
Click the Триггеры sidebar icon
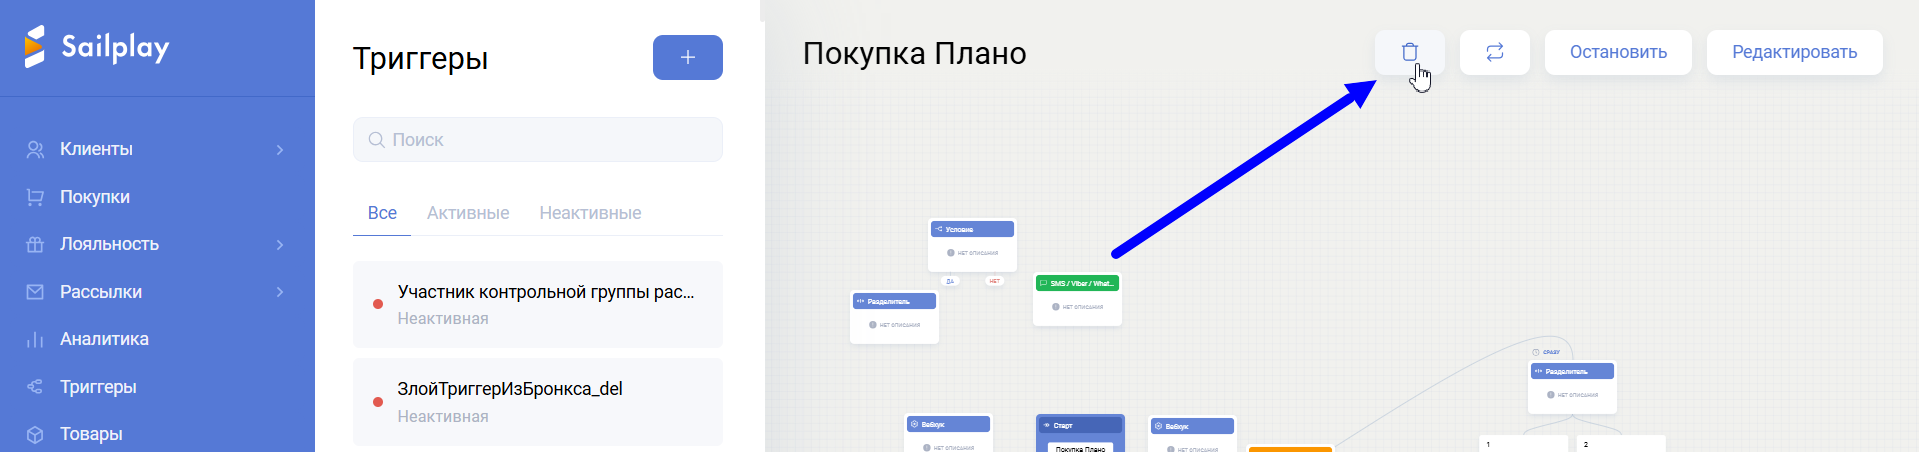tap(35, 387)
